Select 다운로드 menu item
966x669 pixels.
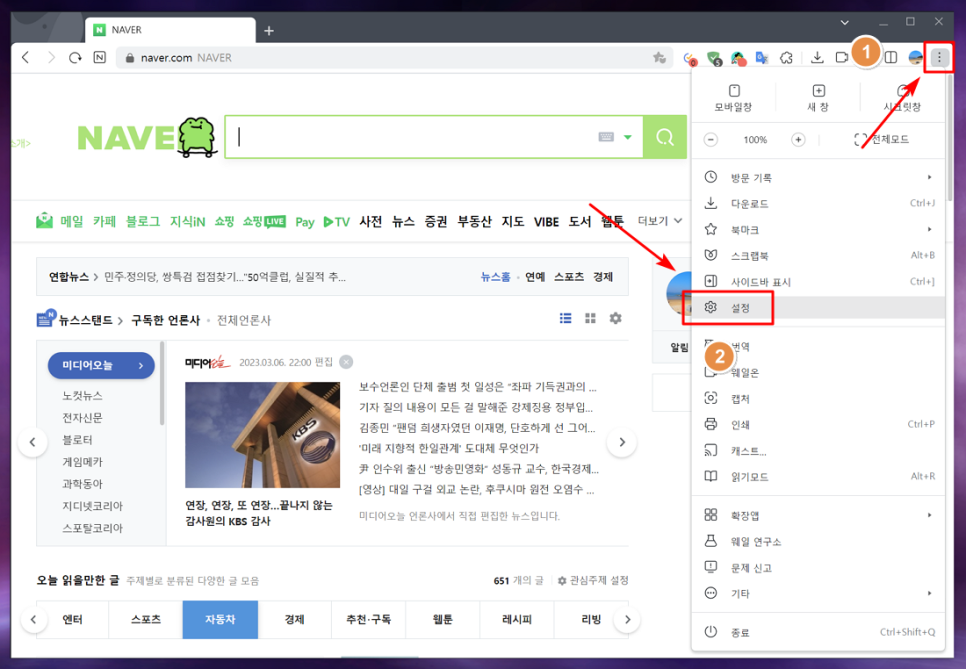(x=818, y=203)
